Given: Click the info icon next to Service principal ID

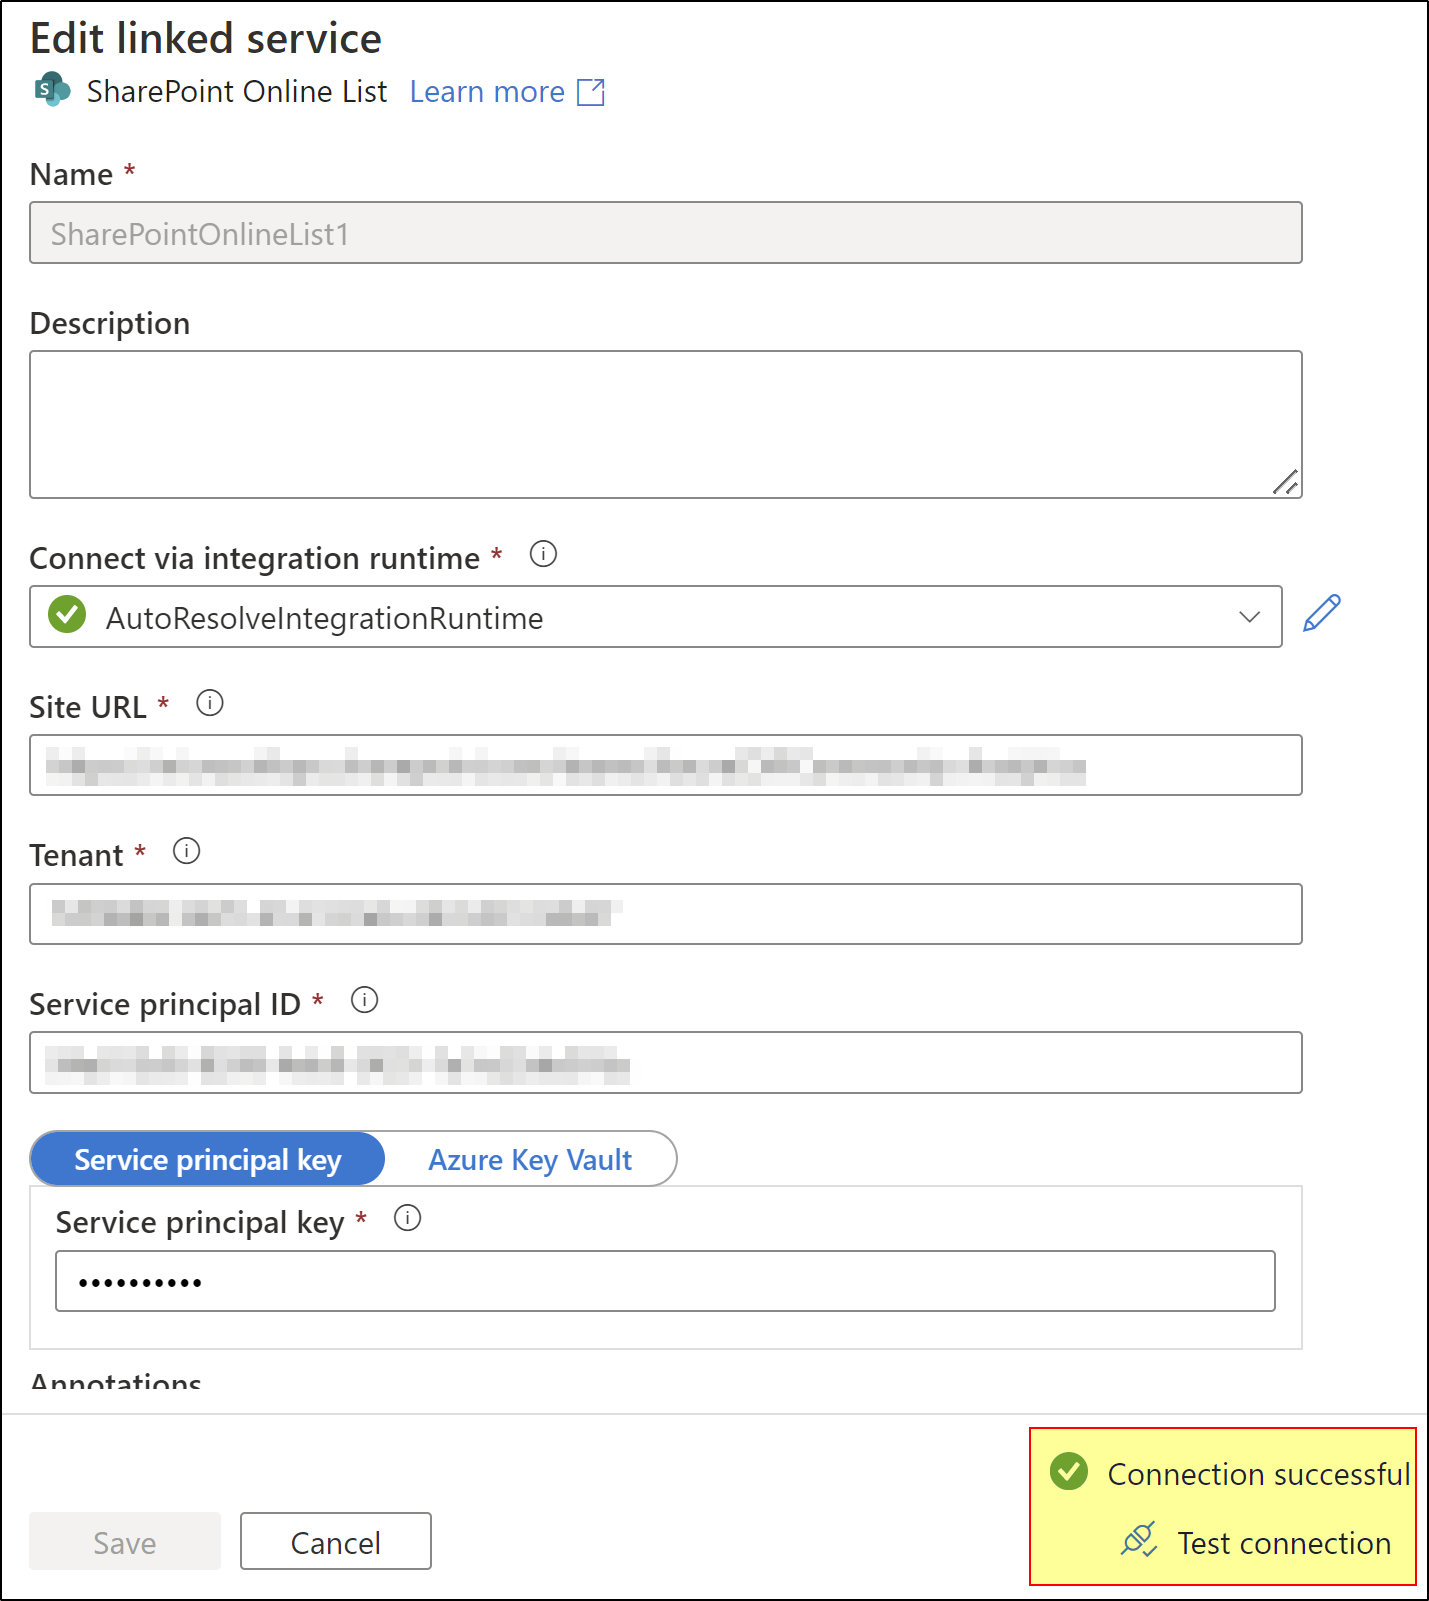Looking at the screenshot, I should click(364, 1000).
